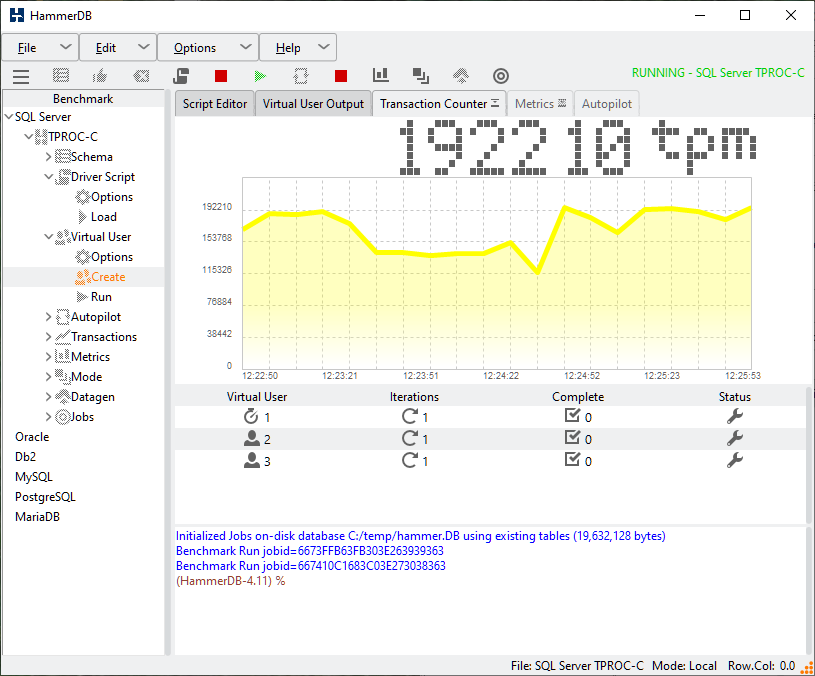The height and width of the screenshot is (676, 815).
Task: Click the Datagen upward arrows icon
Action: 461,76
